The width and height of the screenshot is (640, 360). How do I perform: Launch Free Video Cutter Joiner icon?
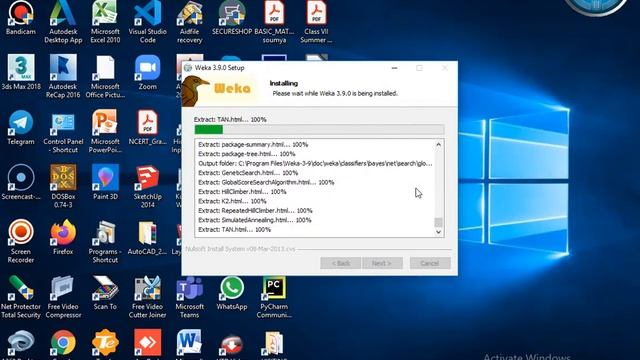pyautogui.click(x=147, y=297)
